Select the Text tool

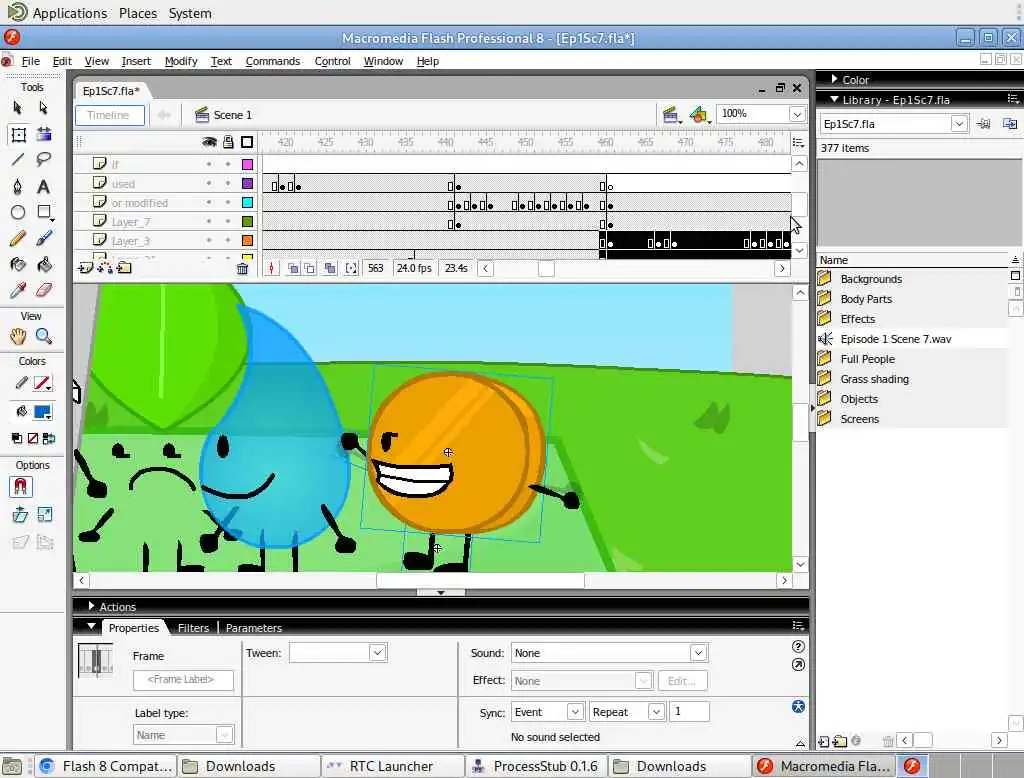point(43,187)
